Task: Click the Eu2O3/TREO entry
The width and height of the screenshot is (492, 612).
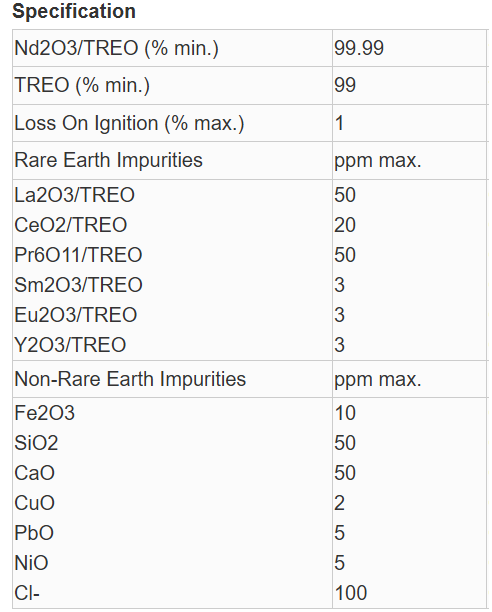Action: coord(76,315)
